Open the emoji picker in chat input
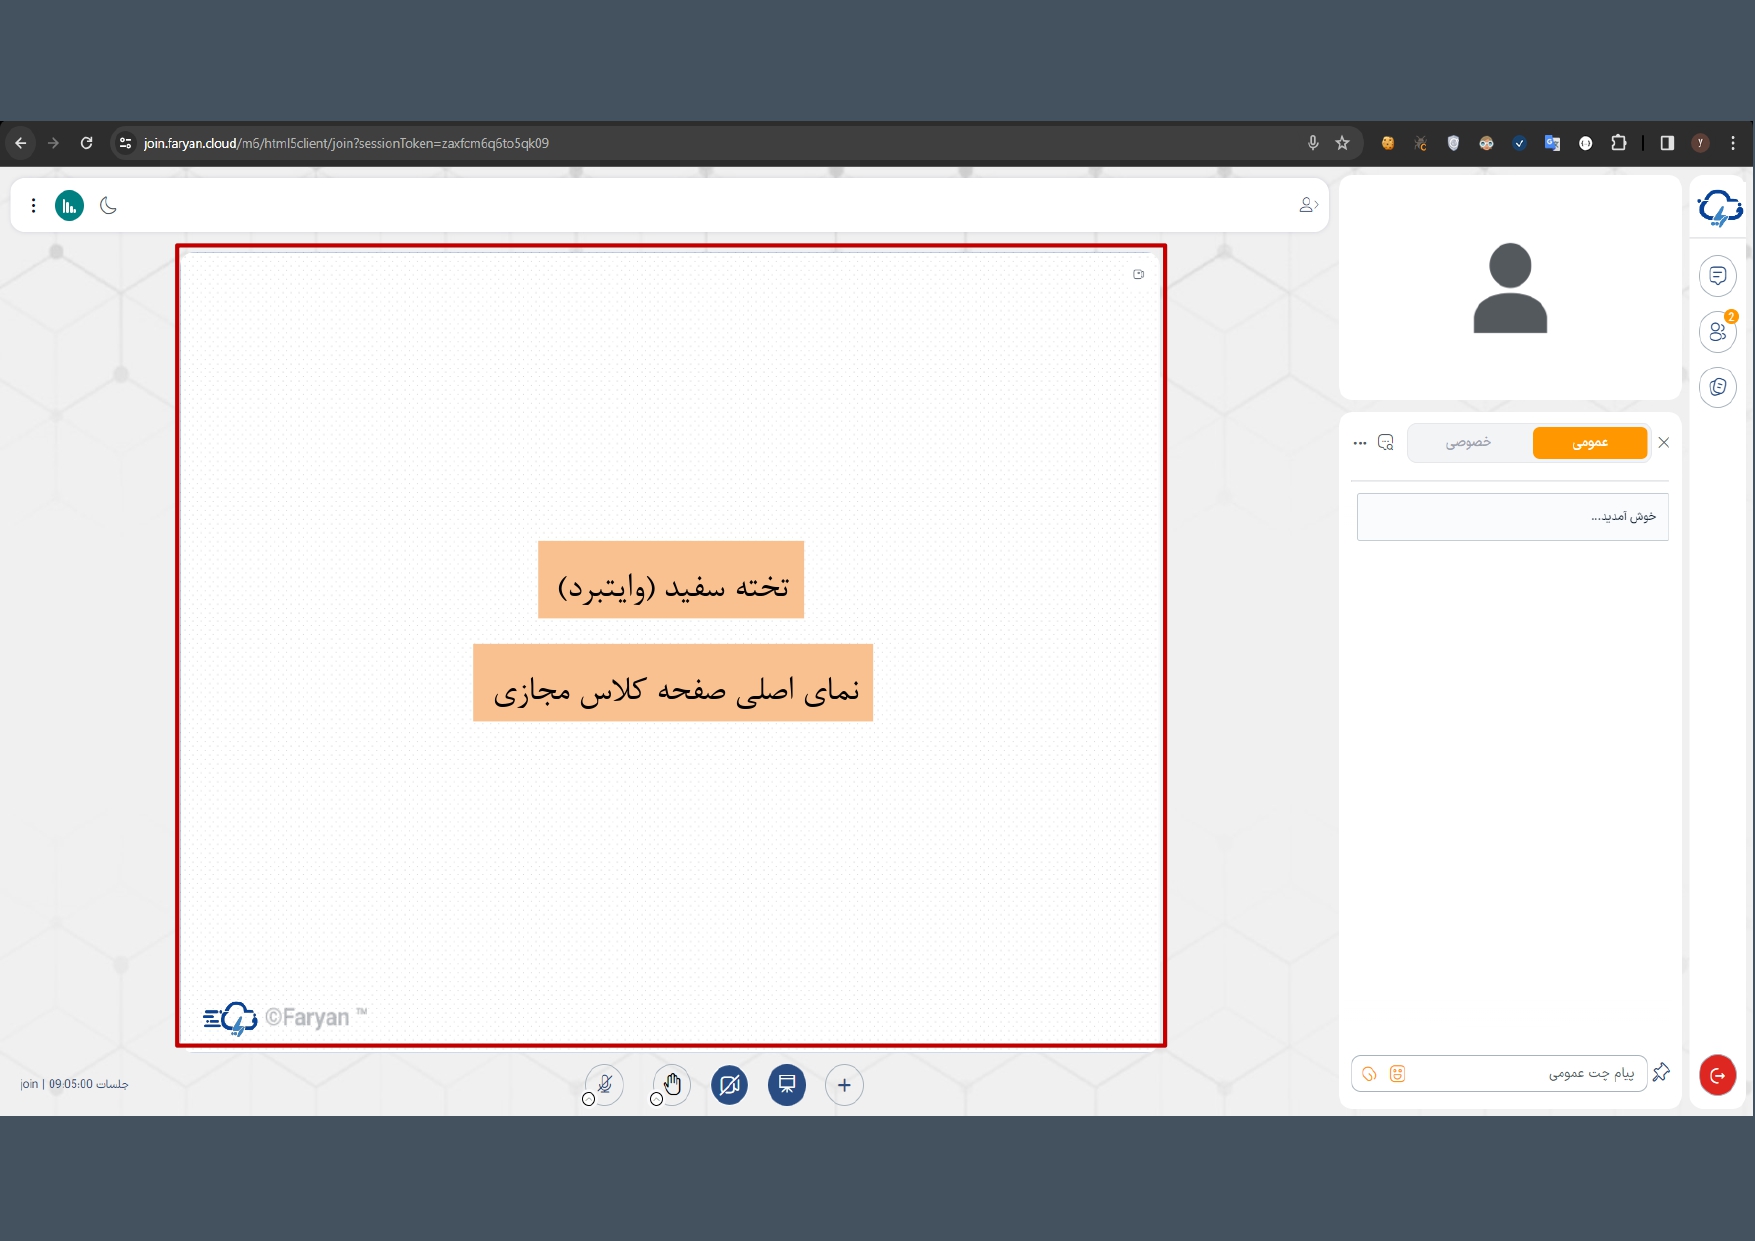 1397,1074
